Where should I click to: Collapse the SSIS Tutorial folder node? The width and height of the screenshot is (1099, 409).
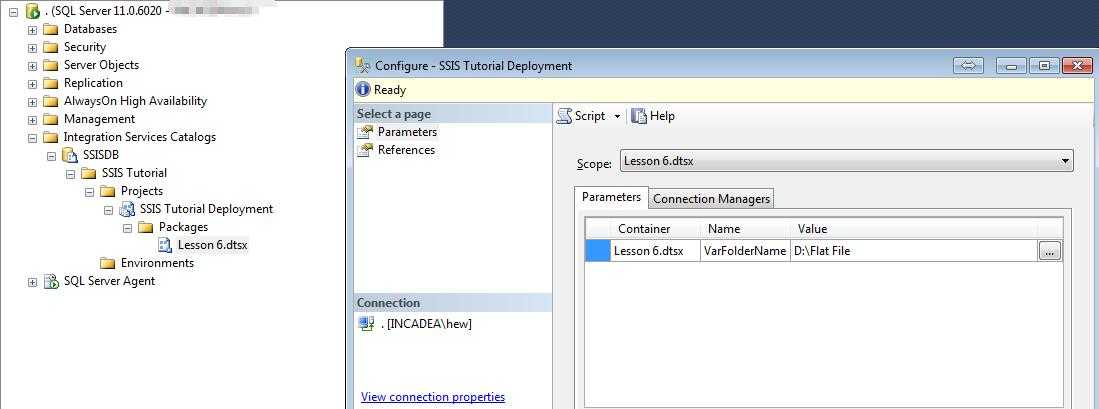click(70, 174)
